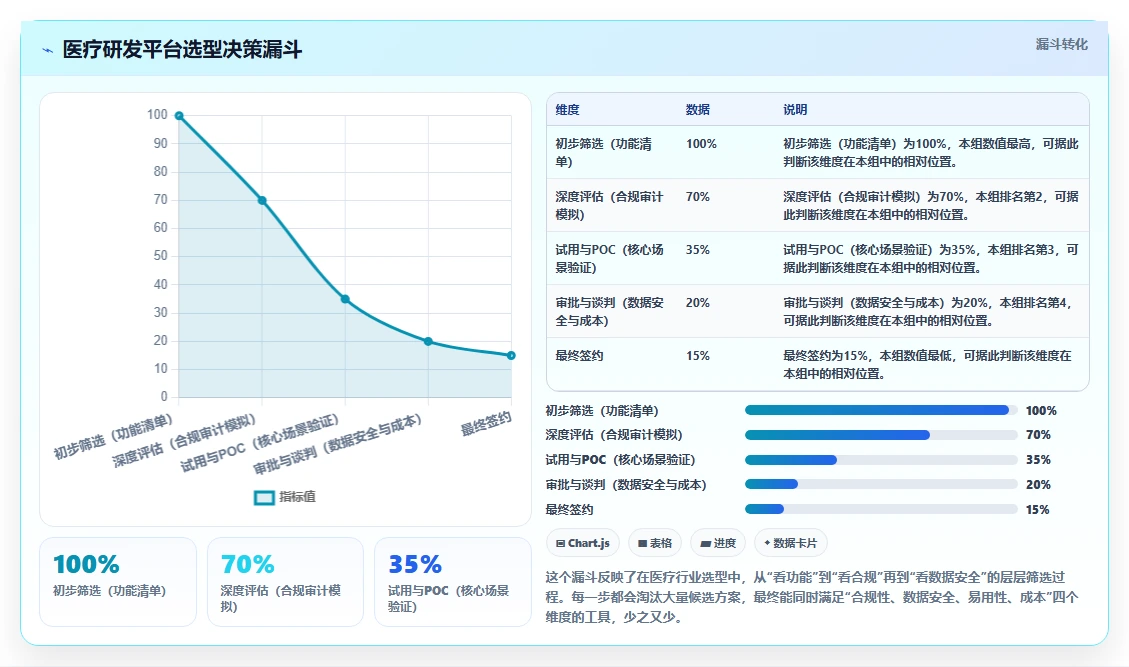Click description text mentioning 本组排名第4

929,312
